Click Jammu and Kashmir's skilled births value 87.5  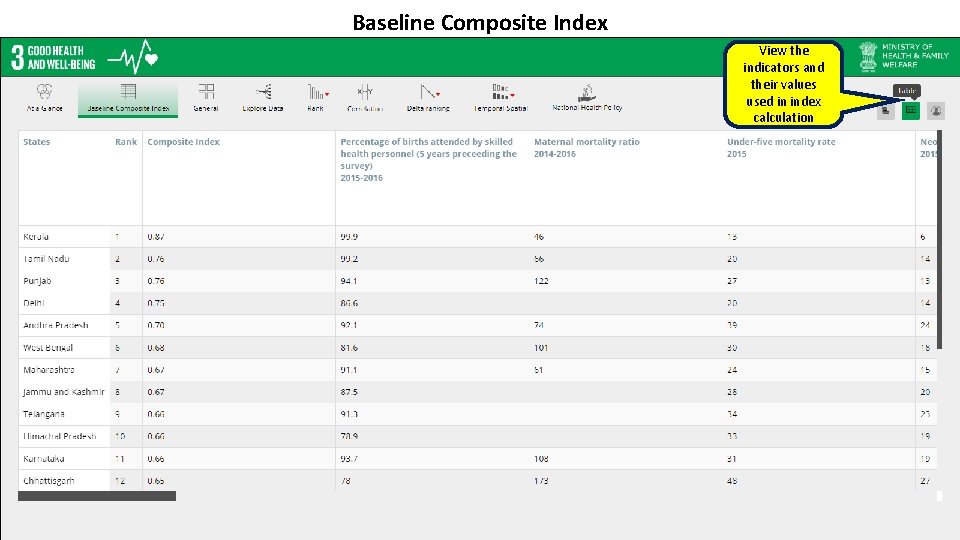click(349, 392)
